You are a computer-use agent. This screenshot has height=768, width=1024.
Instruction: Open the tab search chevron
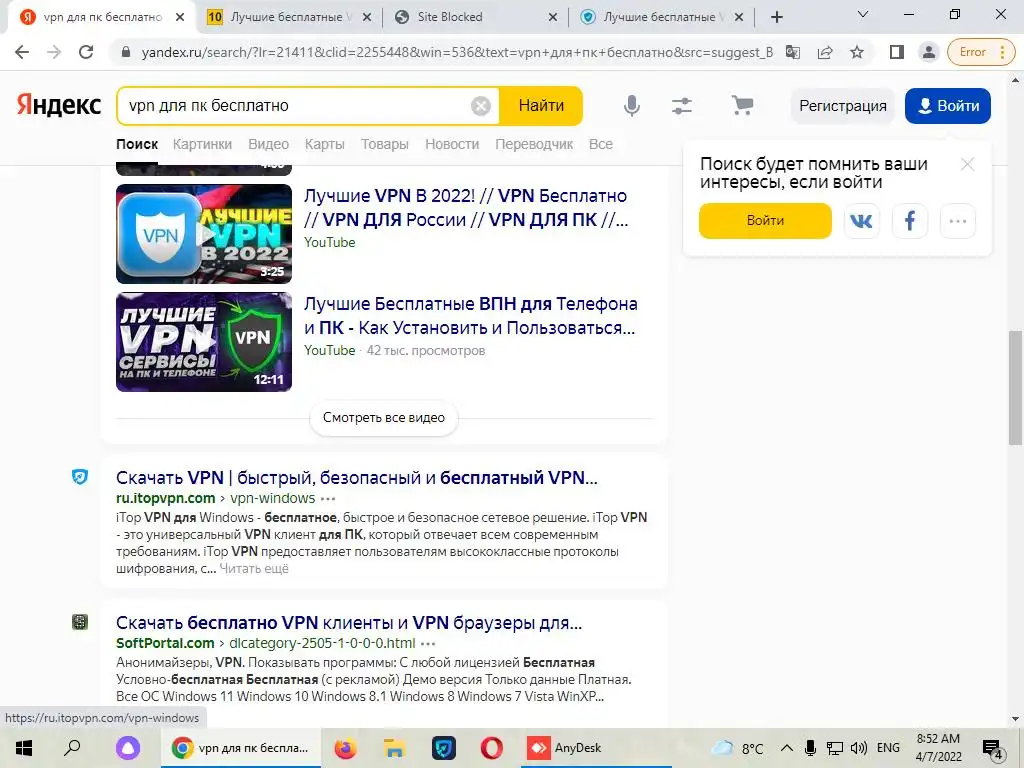[x=863, y=14]
